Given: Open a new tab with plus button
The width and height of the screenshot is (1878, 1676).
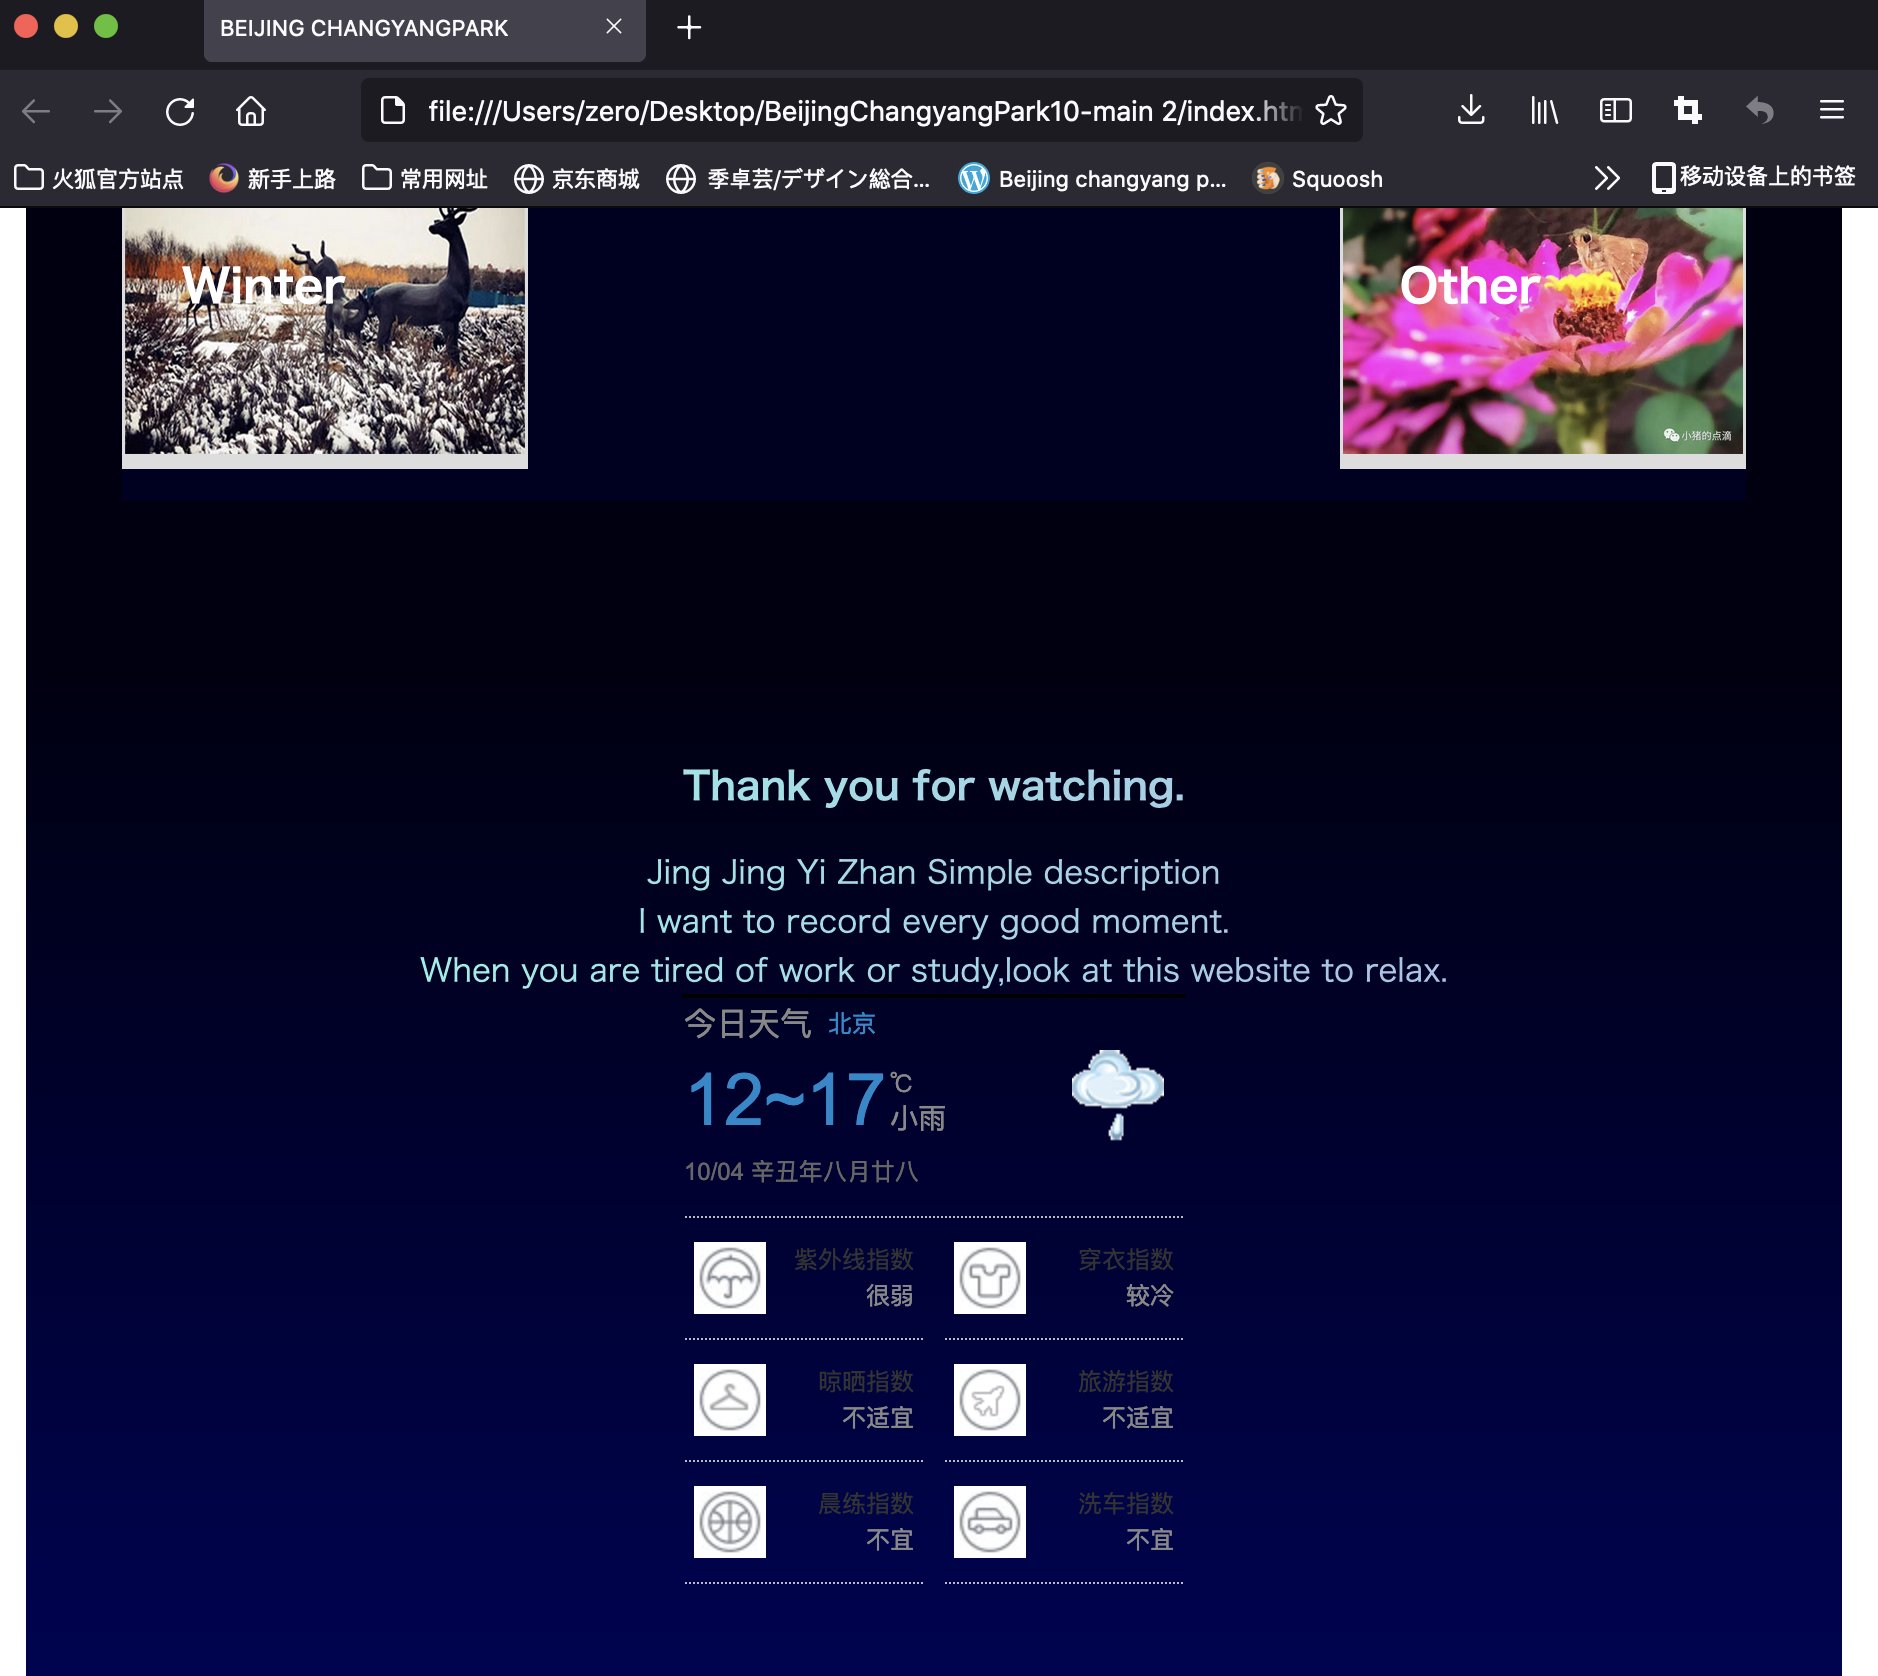Looking at the screenshot, I should (x=689, y=28).
